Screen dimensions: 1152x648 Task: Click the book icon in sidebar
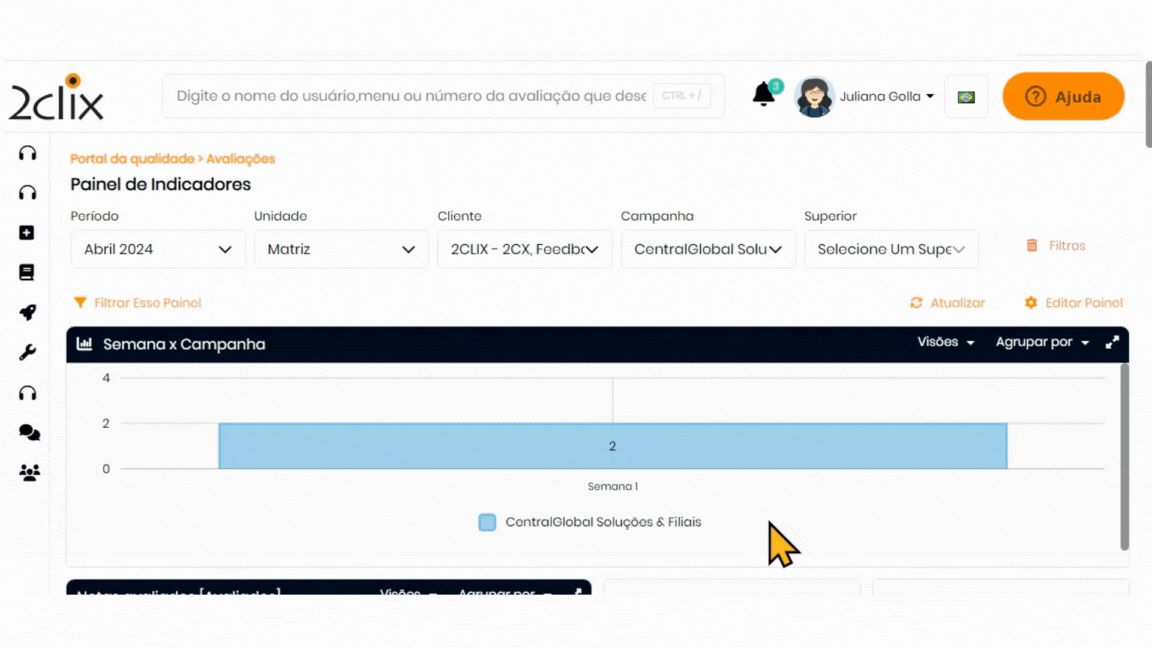click(x=28, y=272)
